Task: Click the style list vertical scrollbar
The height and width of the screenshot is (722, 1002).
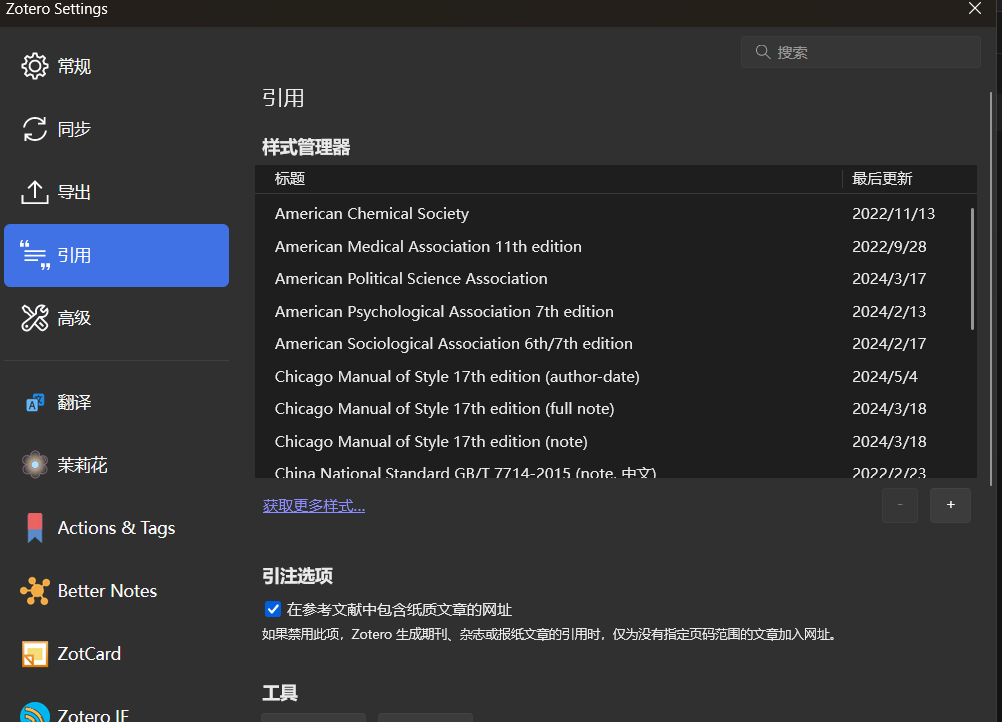Action: pyautogui.click(x=972, y=269)
